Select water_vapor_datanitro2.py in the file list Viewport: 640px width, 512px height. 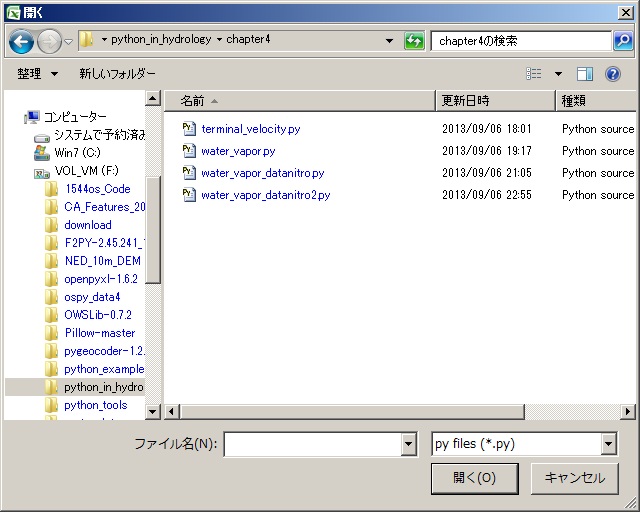(265, 195)
